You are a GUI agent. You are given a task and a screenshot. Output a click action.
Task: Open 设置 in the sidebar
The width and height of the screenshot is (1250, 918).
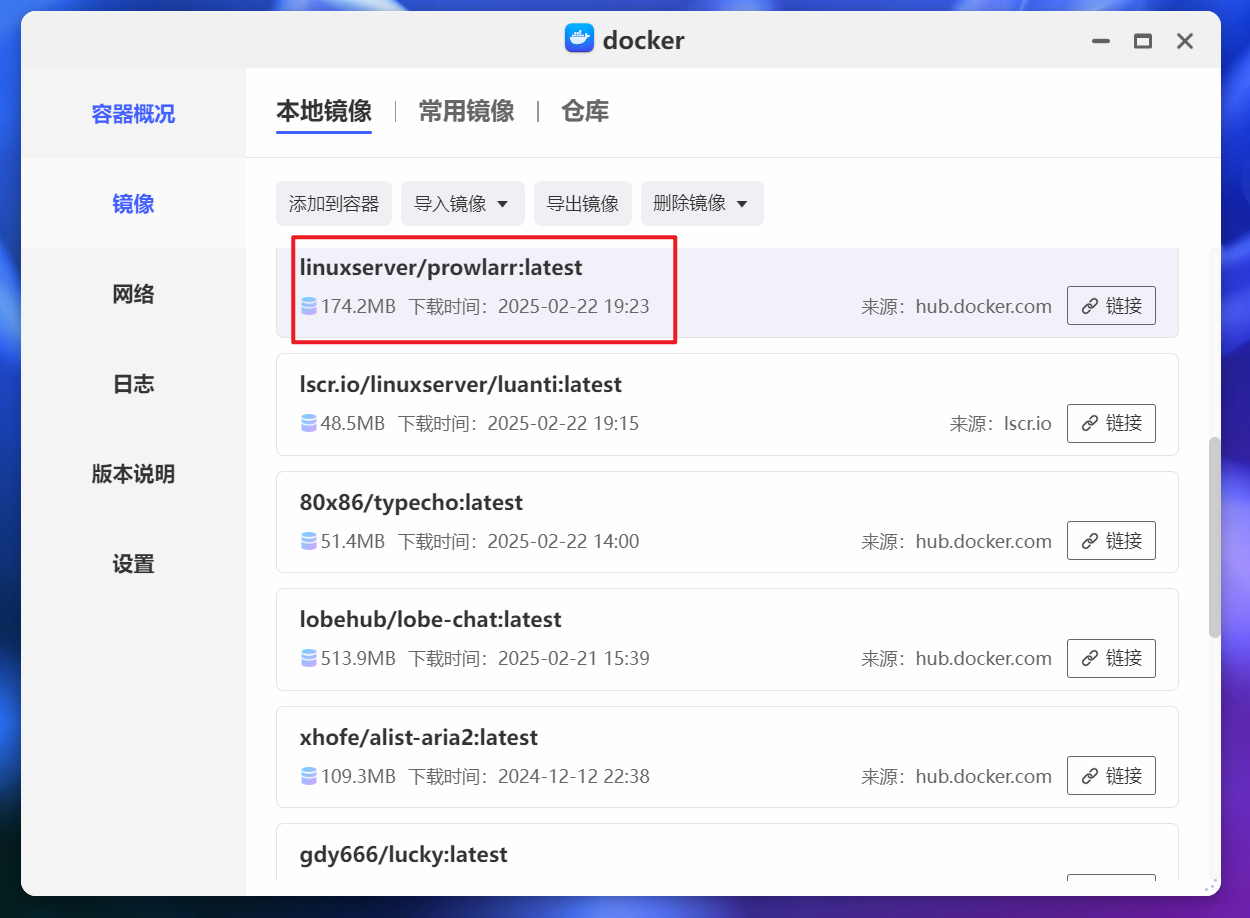[133, 564]
